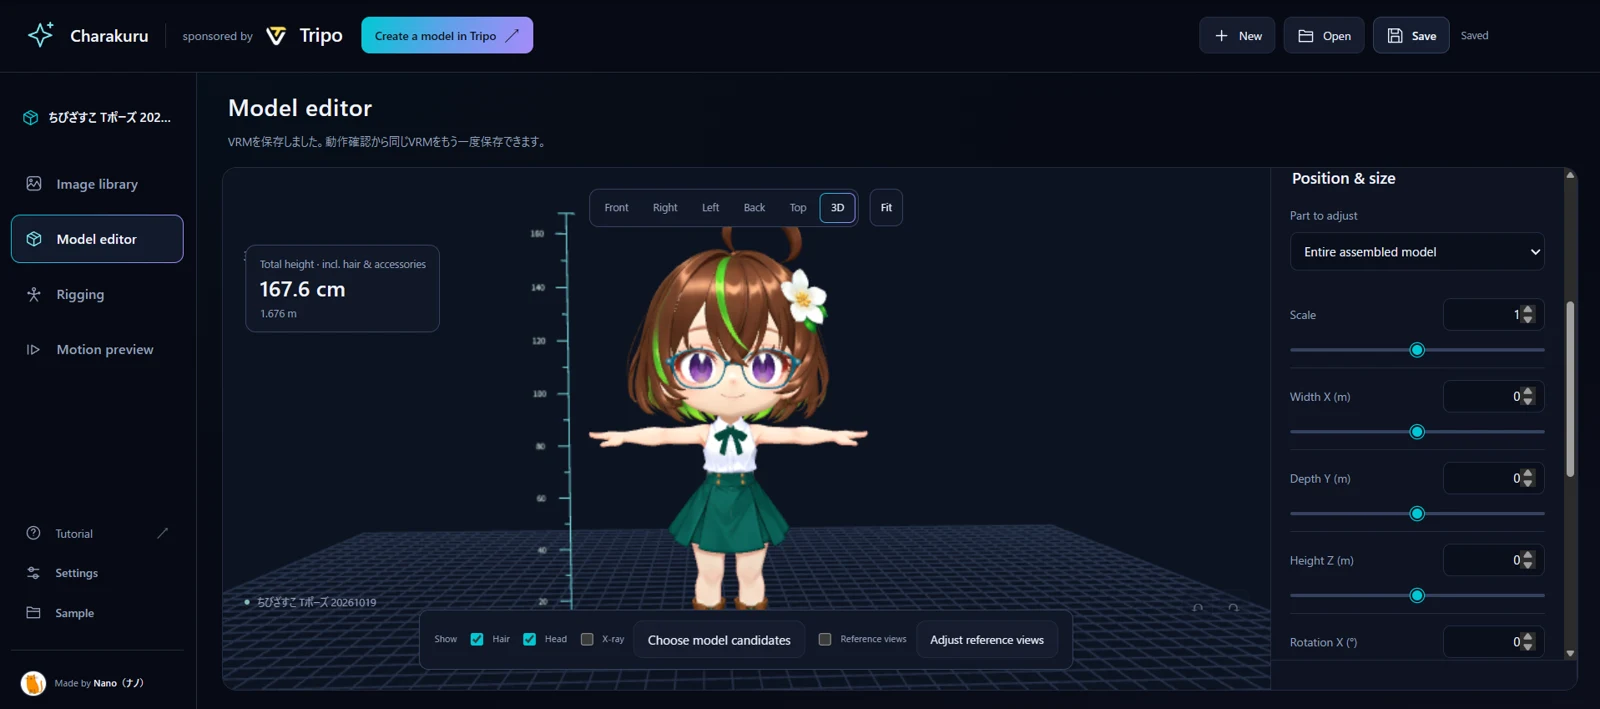Switch viewport to Back view
The width and height of the screenshot is (1600, 709).
[754, 208]
